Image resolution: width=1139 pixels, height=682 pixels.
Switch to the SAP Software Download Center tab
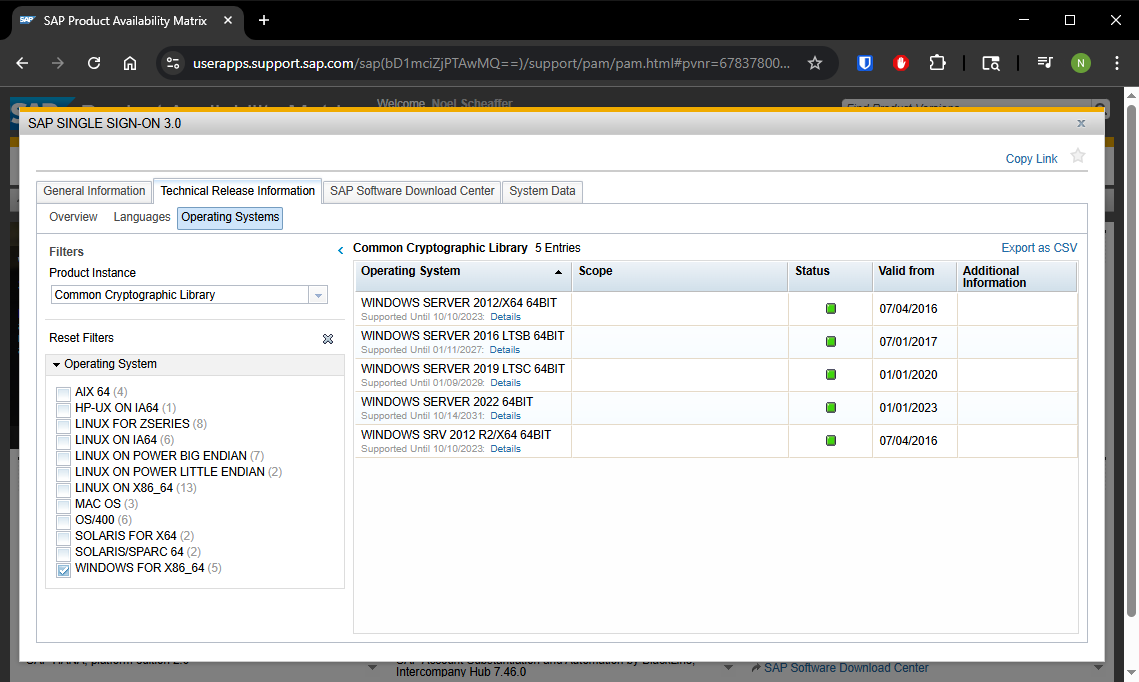click(412, 191)
